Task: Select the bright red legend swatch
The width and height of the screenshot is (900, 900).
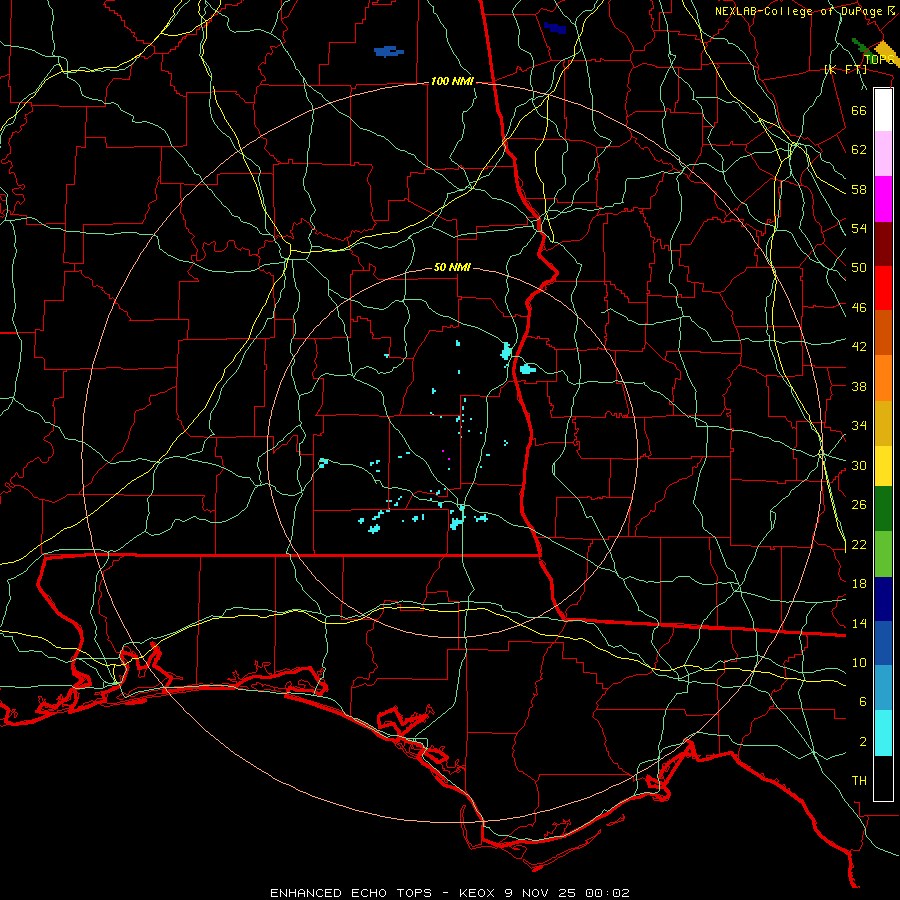Action: [x=883, y=288]
